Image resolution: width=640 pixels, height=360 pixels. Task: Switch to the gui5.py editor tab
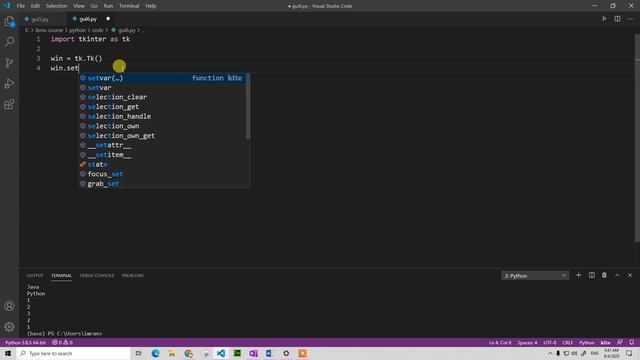(x=40, y=19)
